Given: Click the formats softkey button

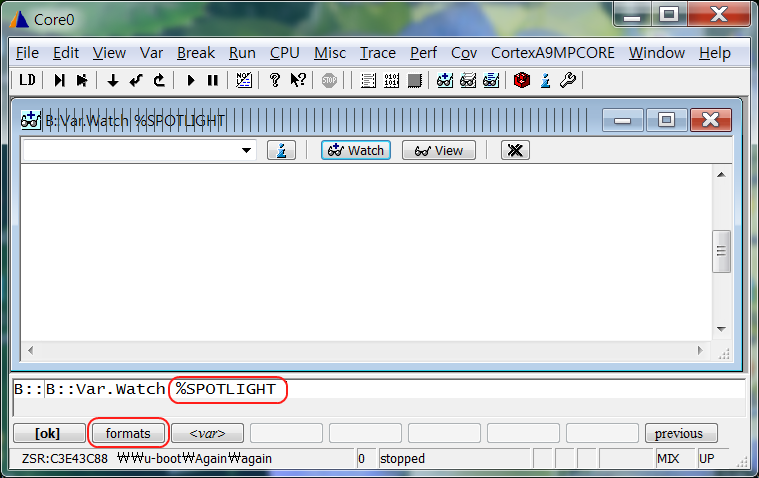Looking at the screenshot, I should [128, 433].
